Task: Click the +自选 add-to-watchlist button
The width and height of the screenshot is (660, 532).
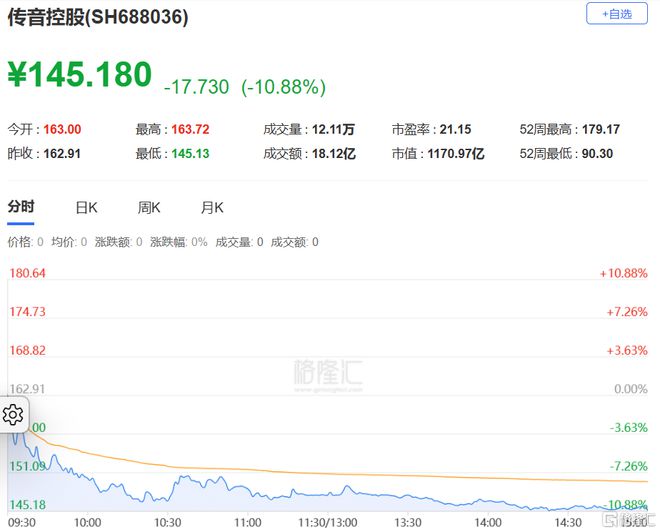Action: tap(617, 14)
